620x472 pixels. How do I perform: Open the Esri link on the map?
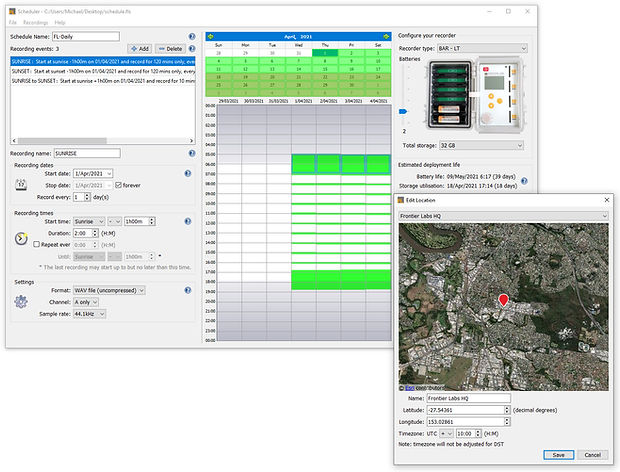point(410,388)
